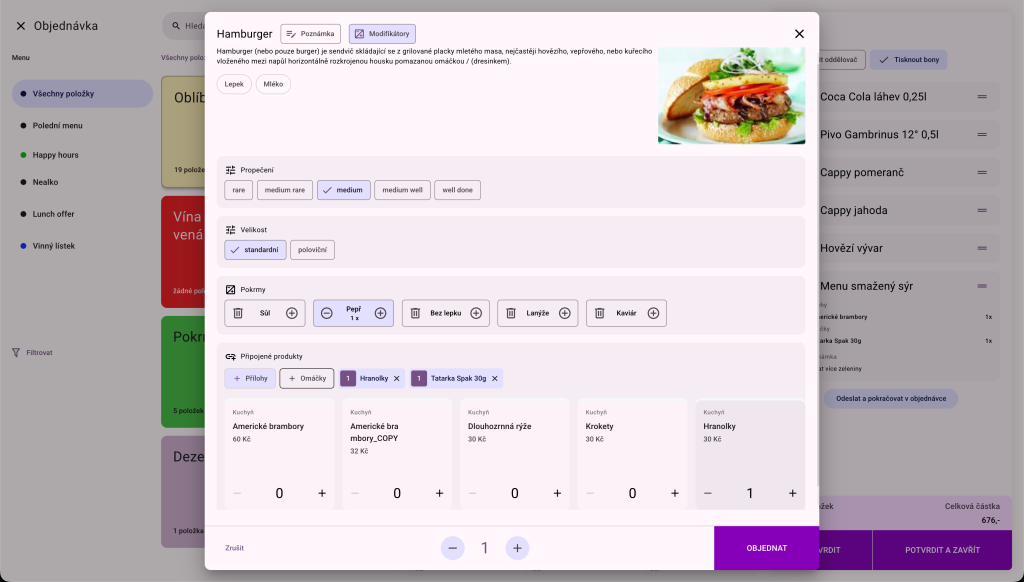Choose the poloviční size option
Viewport: 1024px width, 582px height.
click(x=312, y=250)
